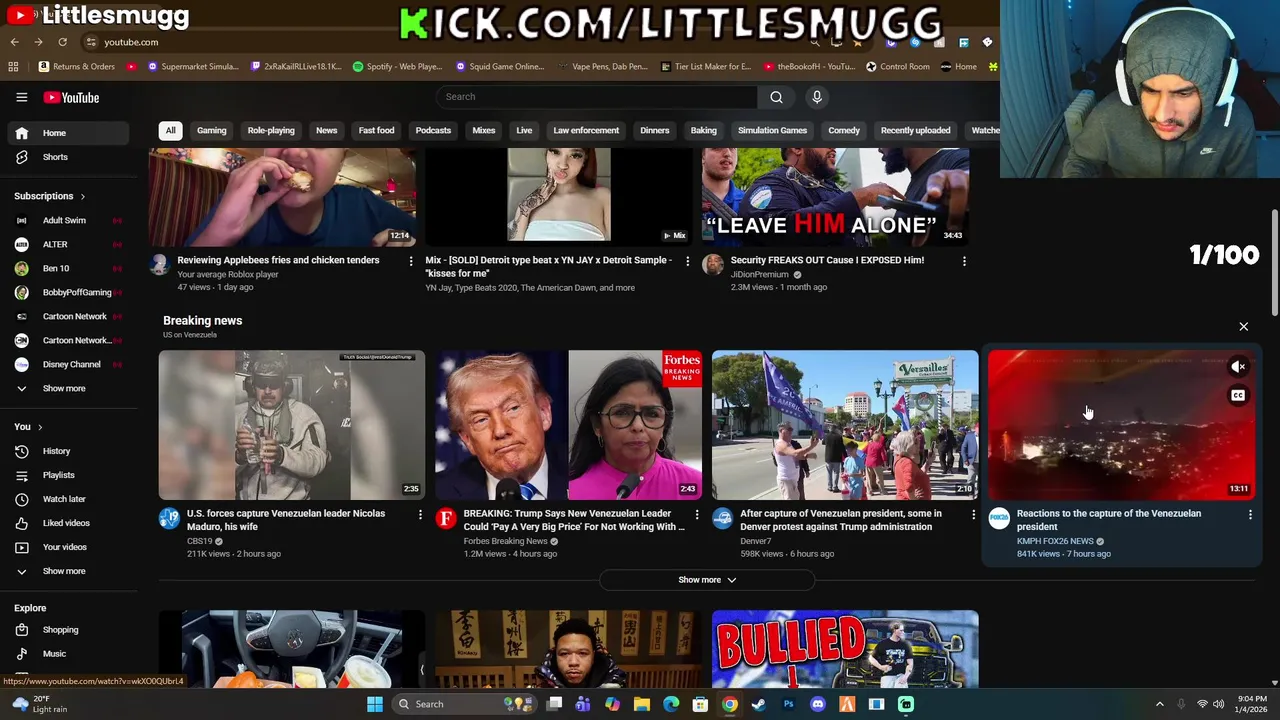Open Watch later in sidebar
This screenshot has width=1280, height=720.
(x=68, y=499)
